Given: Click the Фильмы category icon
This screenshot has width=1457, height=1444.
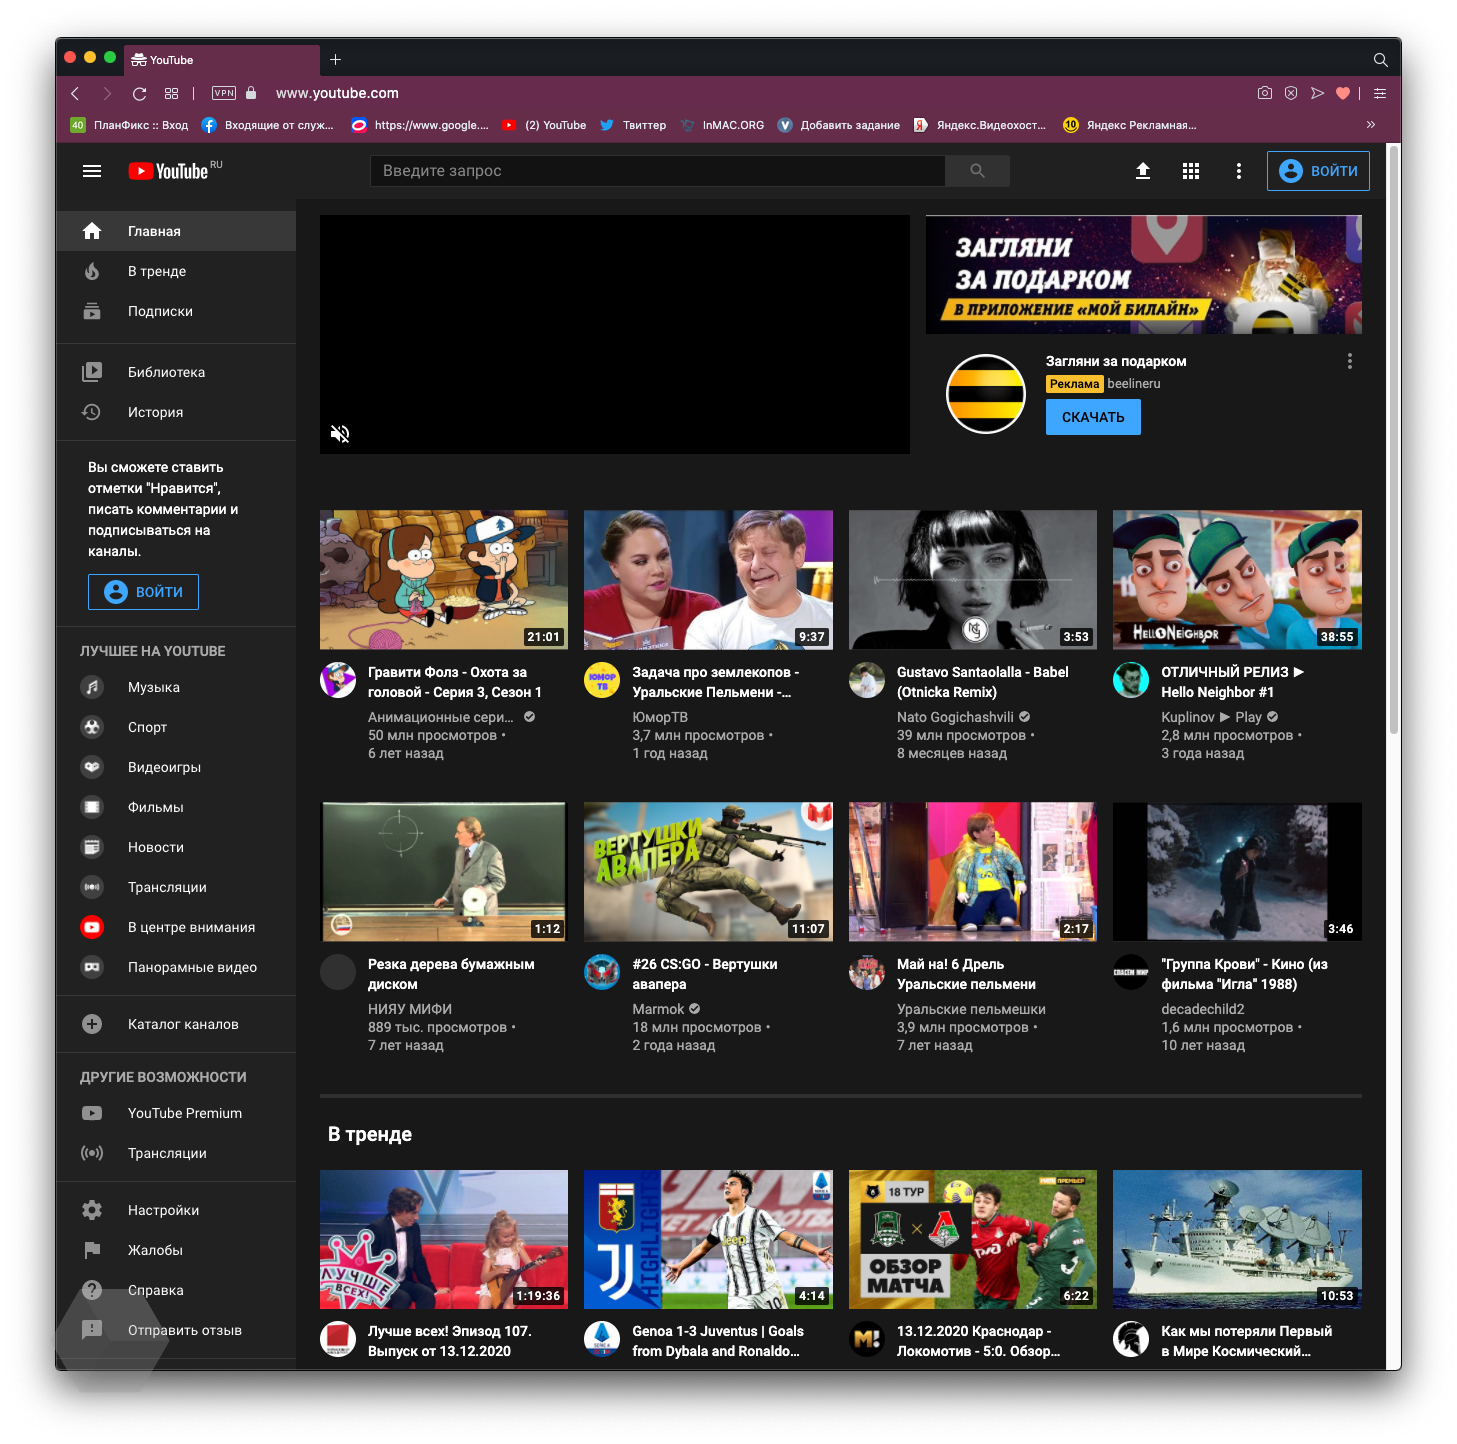Looking at the screenshot, I should point(92,807).
